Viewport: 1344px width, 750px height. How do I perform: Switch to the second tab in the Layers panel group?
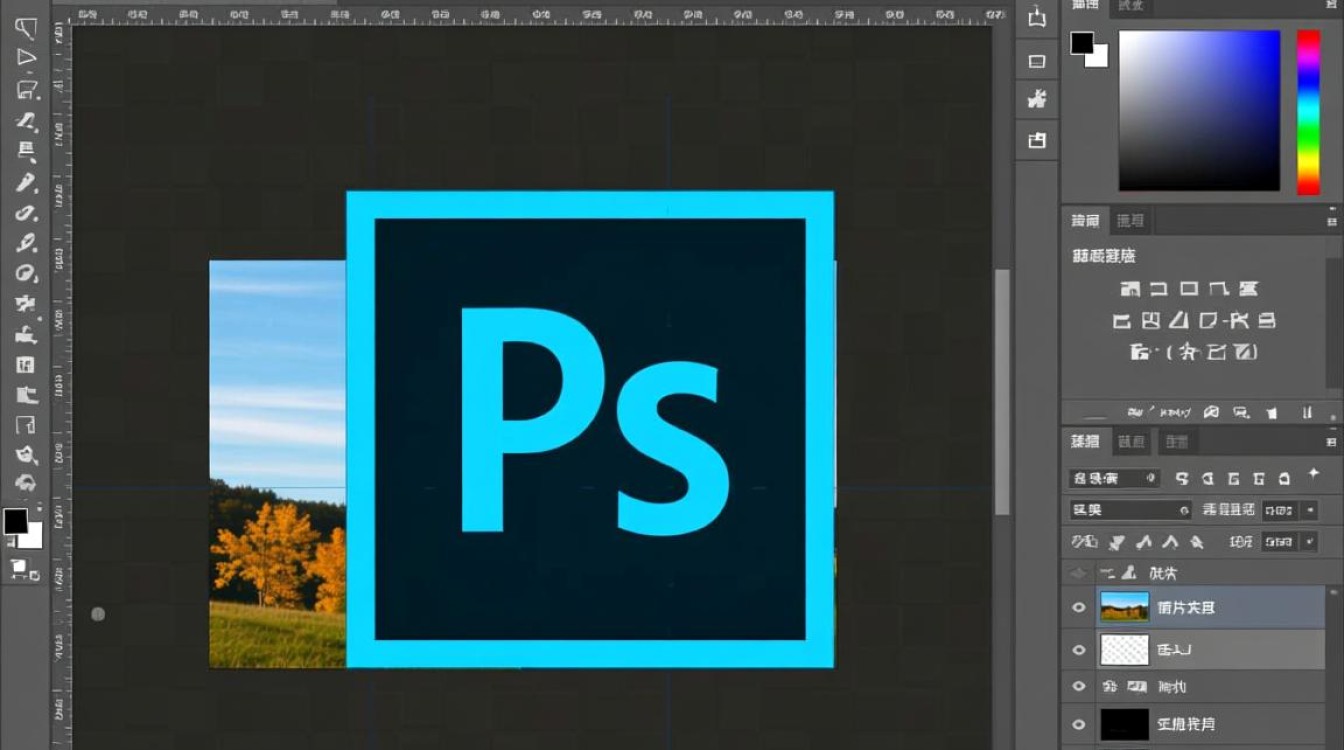pos(1131,441)
